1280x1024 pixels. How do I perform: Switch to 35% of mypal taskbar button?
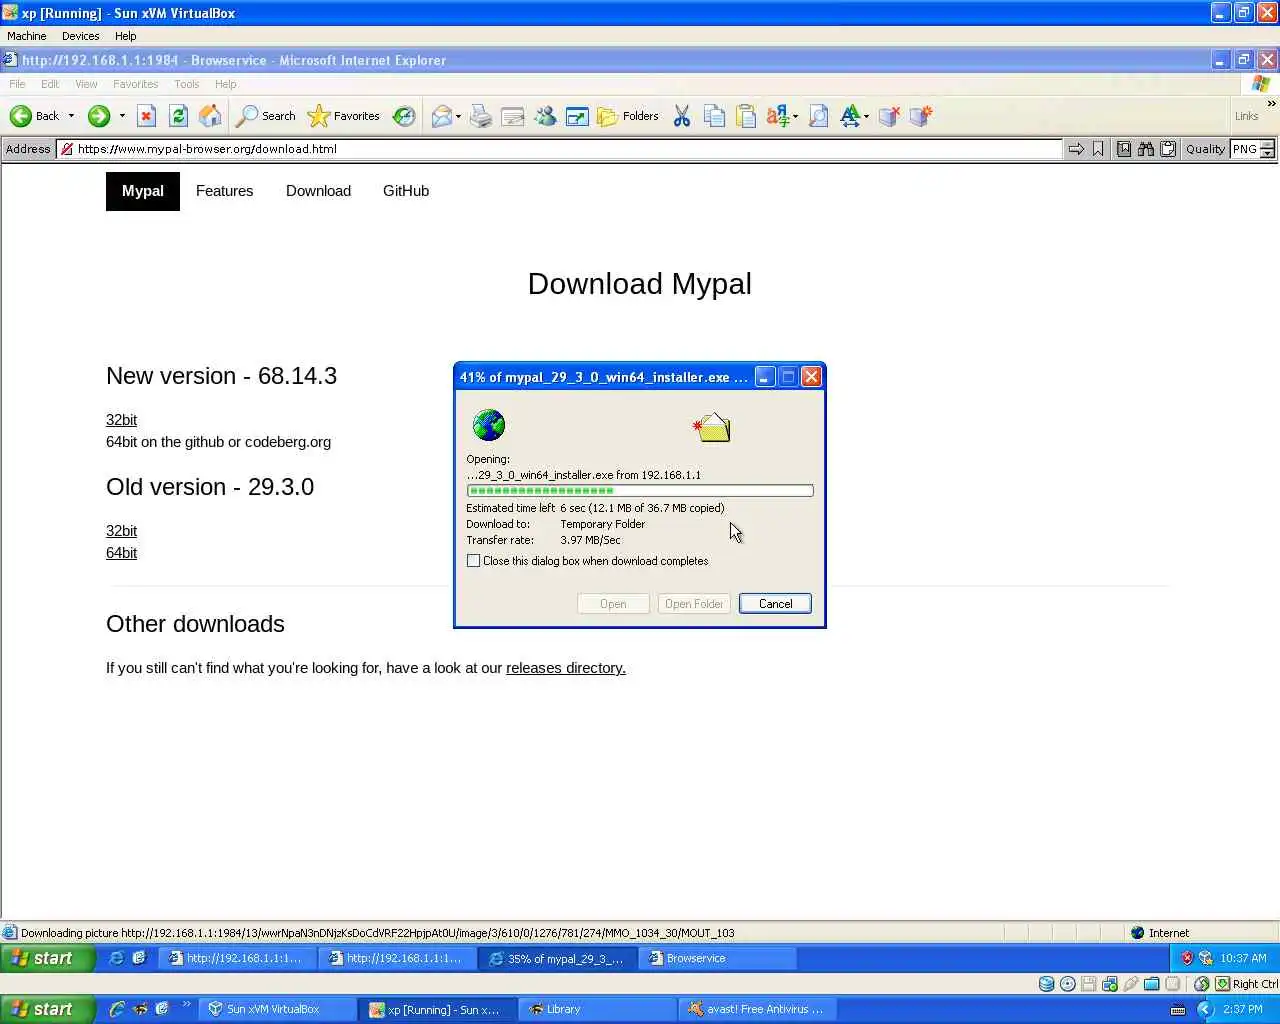point(556,958)
